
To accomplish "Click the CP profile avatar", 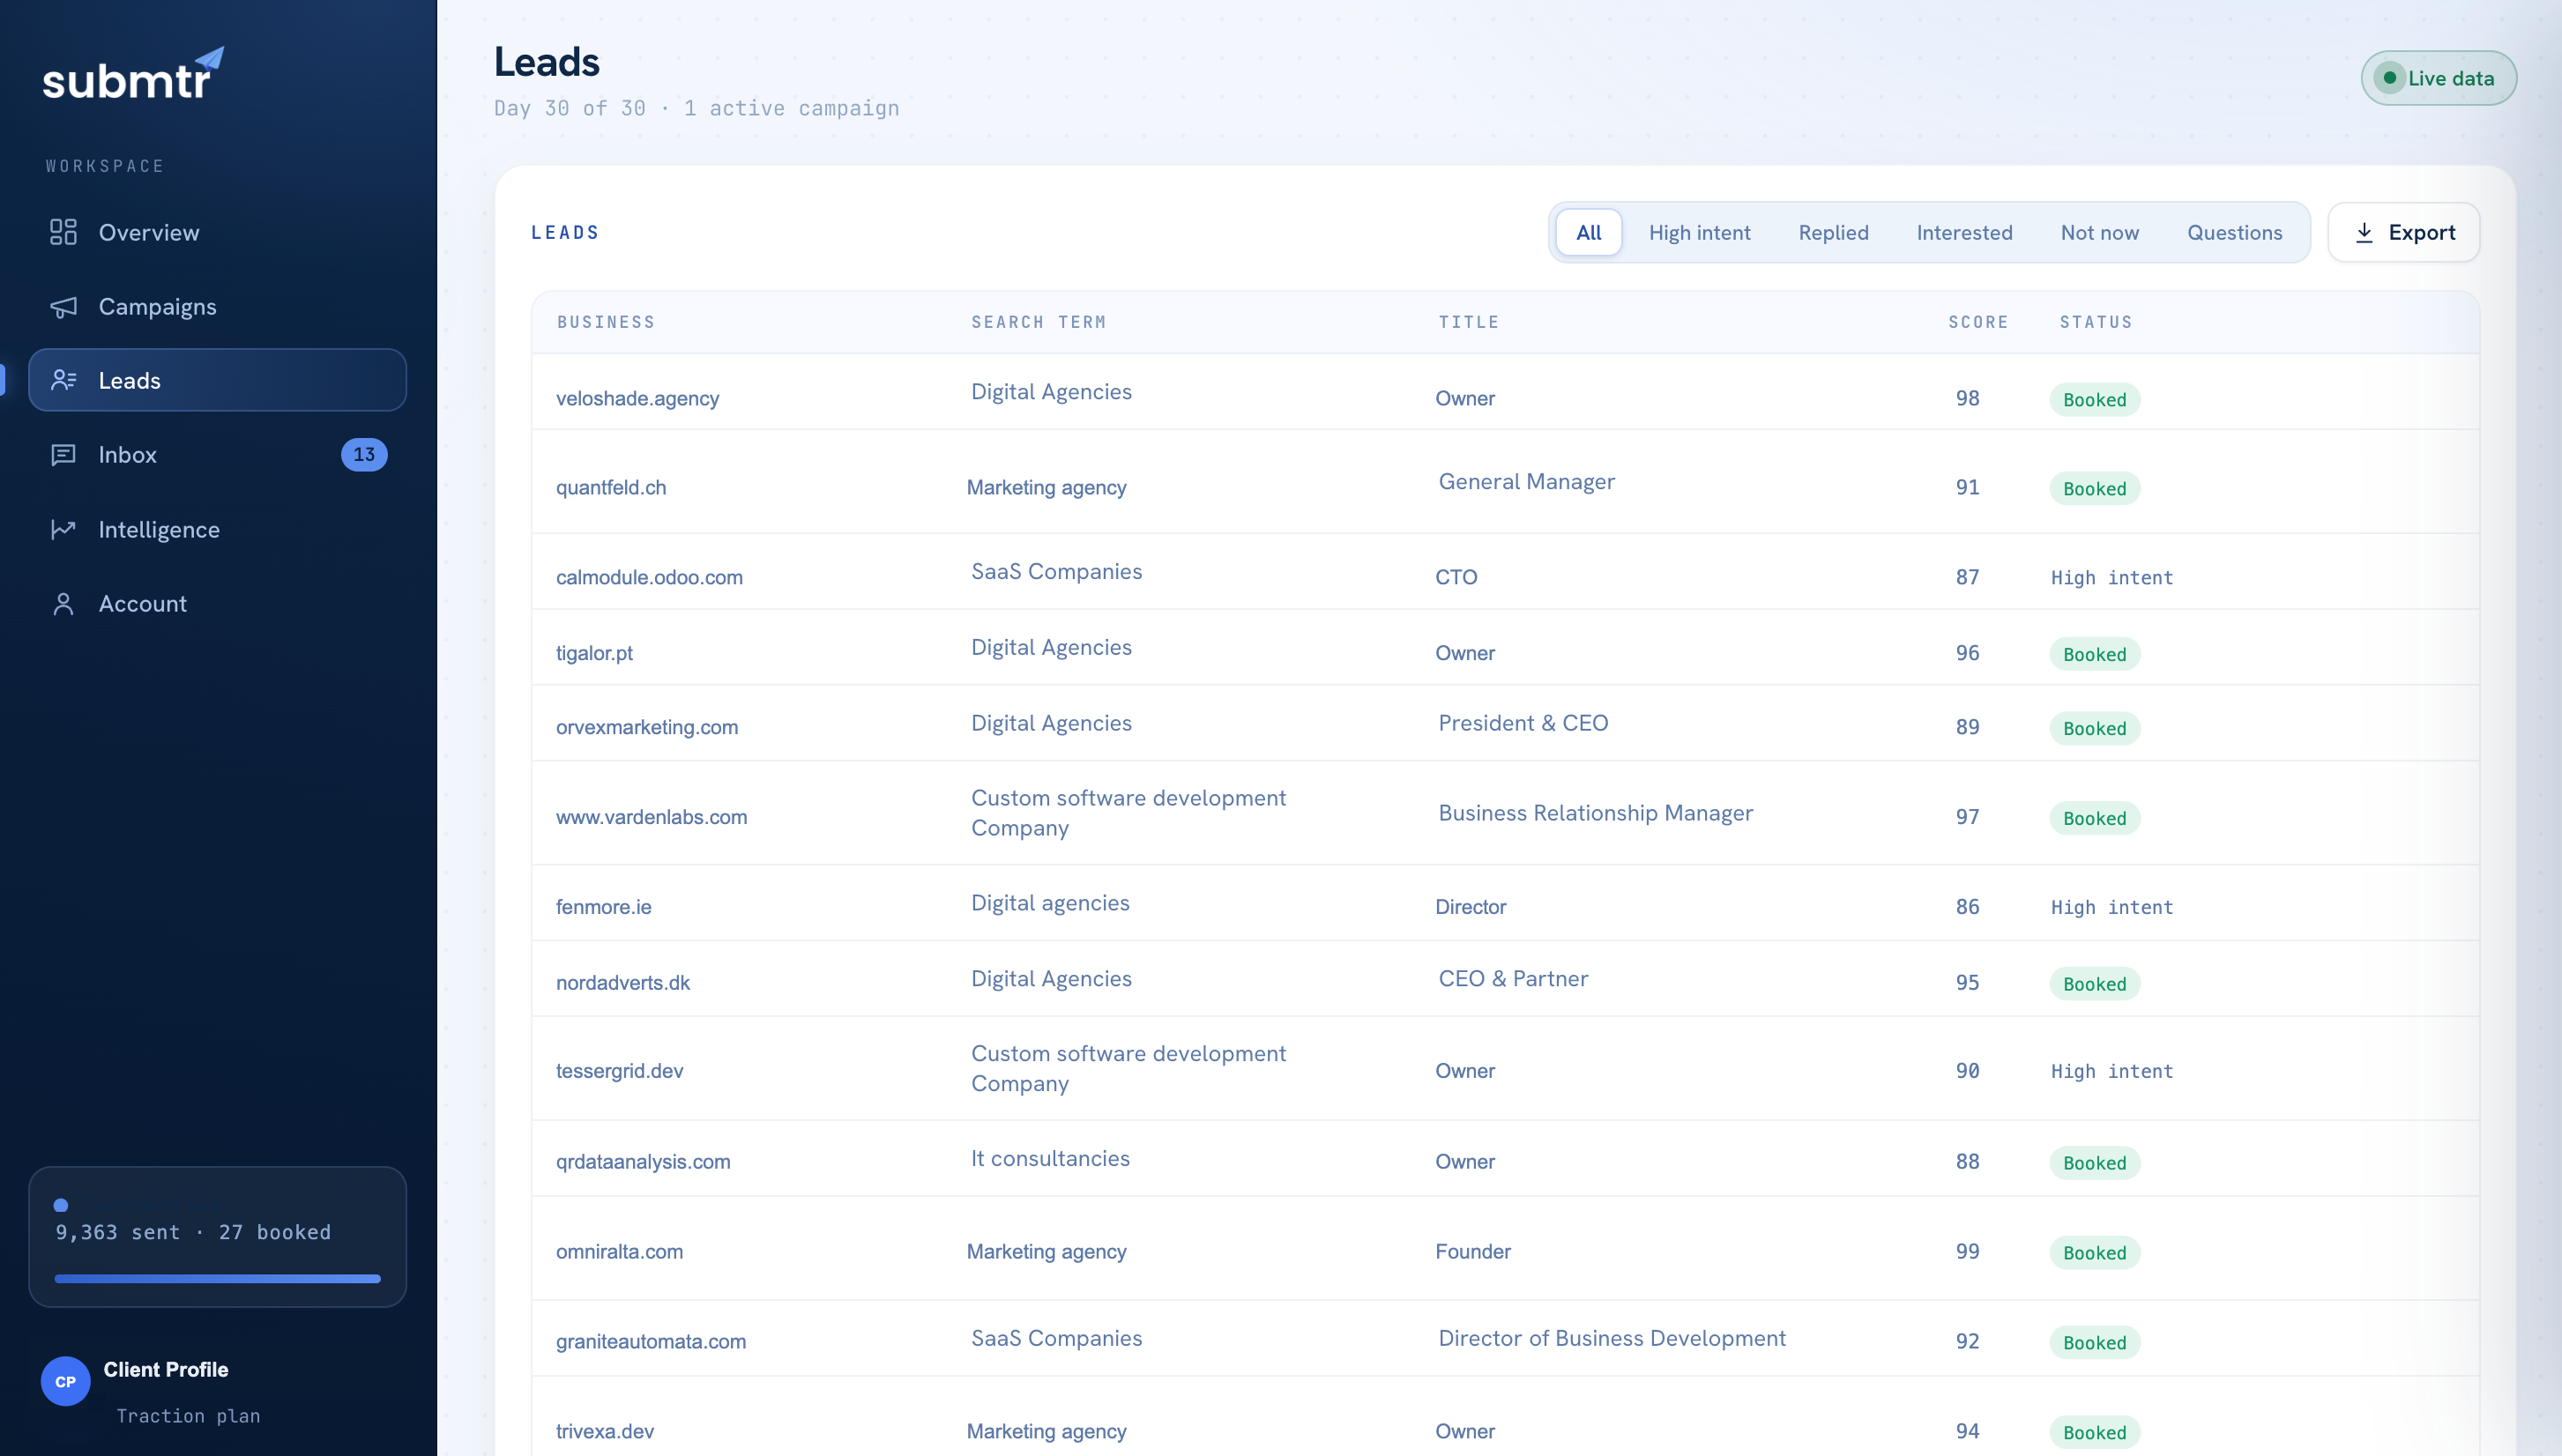I will [x=65, y=1382].
